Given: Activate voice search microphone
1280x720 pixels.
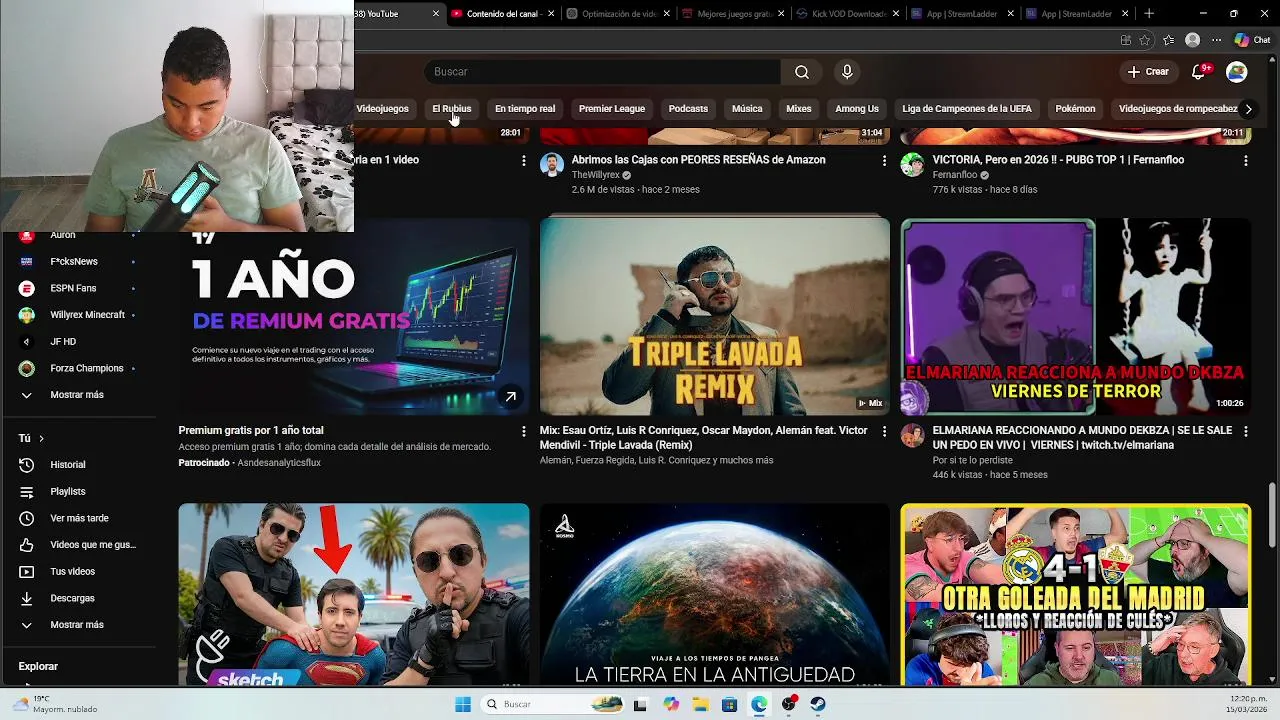Looking at the screenshot, I should tap(847, 72).
